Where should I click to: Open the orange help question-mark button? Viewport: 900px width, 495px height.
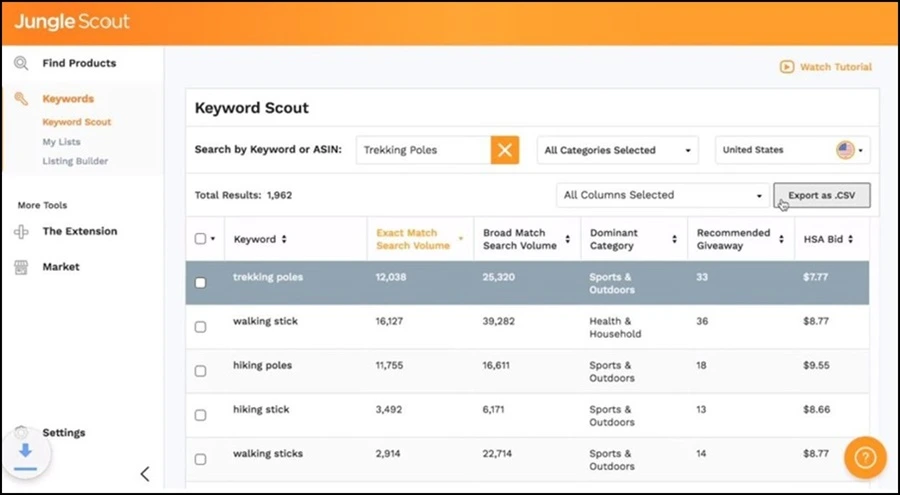tap(865, 458)
